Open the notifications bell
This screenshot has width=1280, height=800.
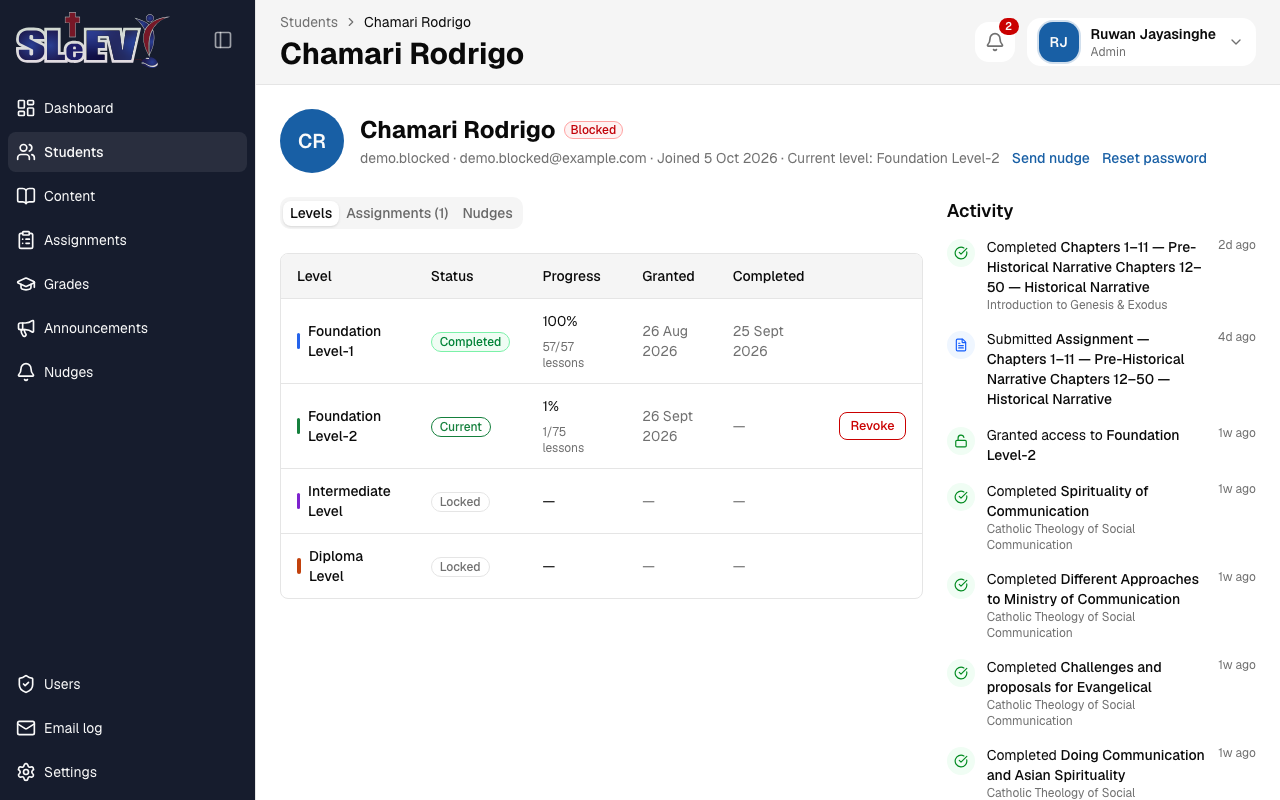point(995,42)
